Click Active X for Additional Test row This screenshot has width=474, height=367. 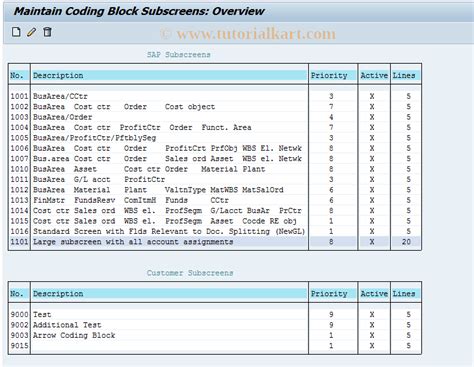point(372,325)
